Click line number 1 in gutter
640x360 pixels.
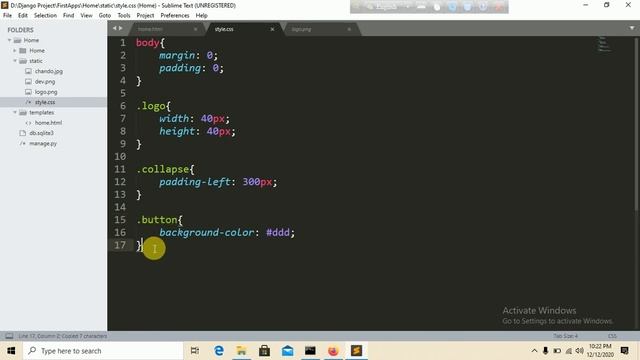click(x=123, y=42)
